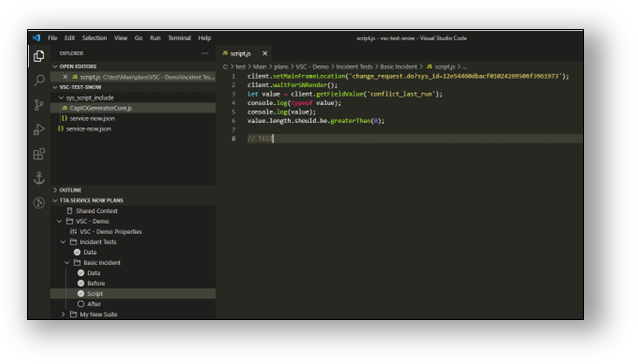The width and height of the screenshot is (638, 364).
Task: Collapse the Basic Incident folder
Action: tap(67, 263)
